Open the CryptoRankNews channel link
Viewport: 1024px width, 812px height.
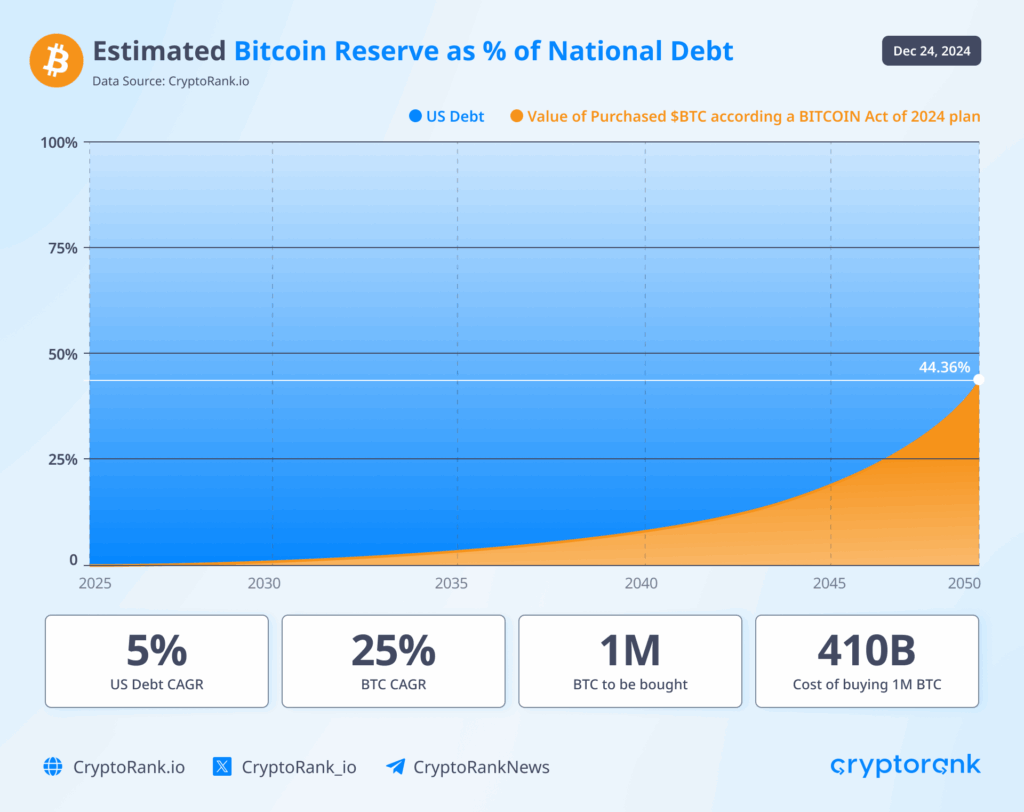[x=481, y=767]
